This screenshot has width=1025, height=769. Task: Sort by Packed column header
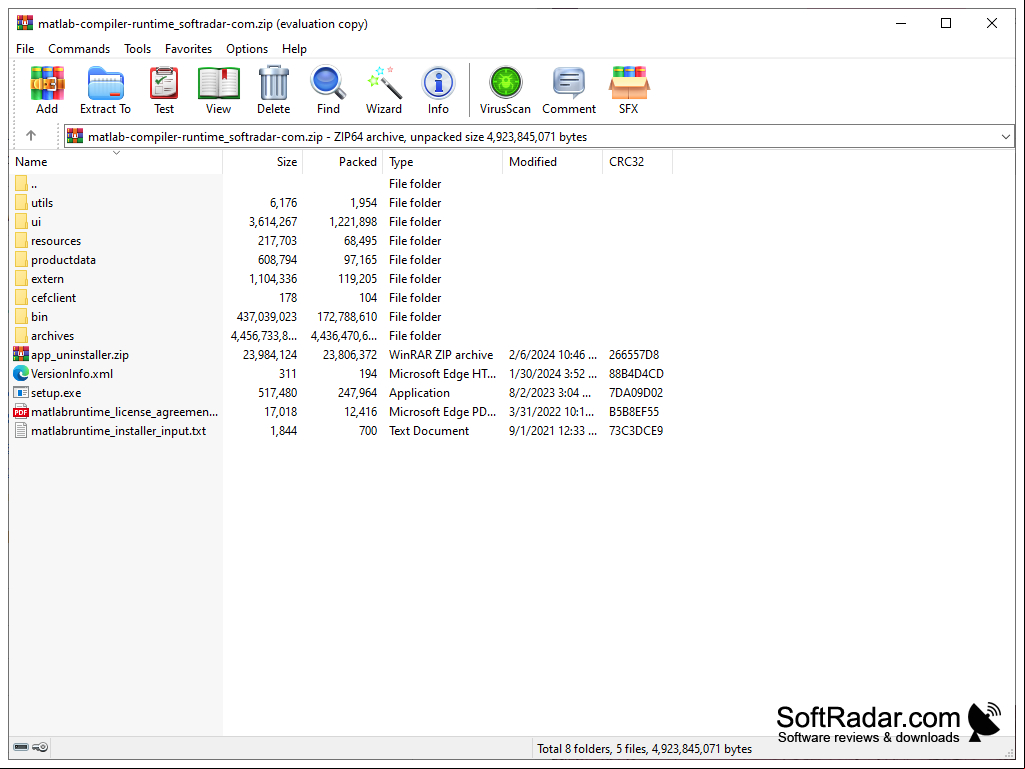343,162
